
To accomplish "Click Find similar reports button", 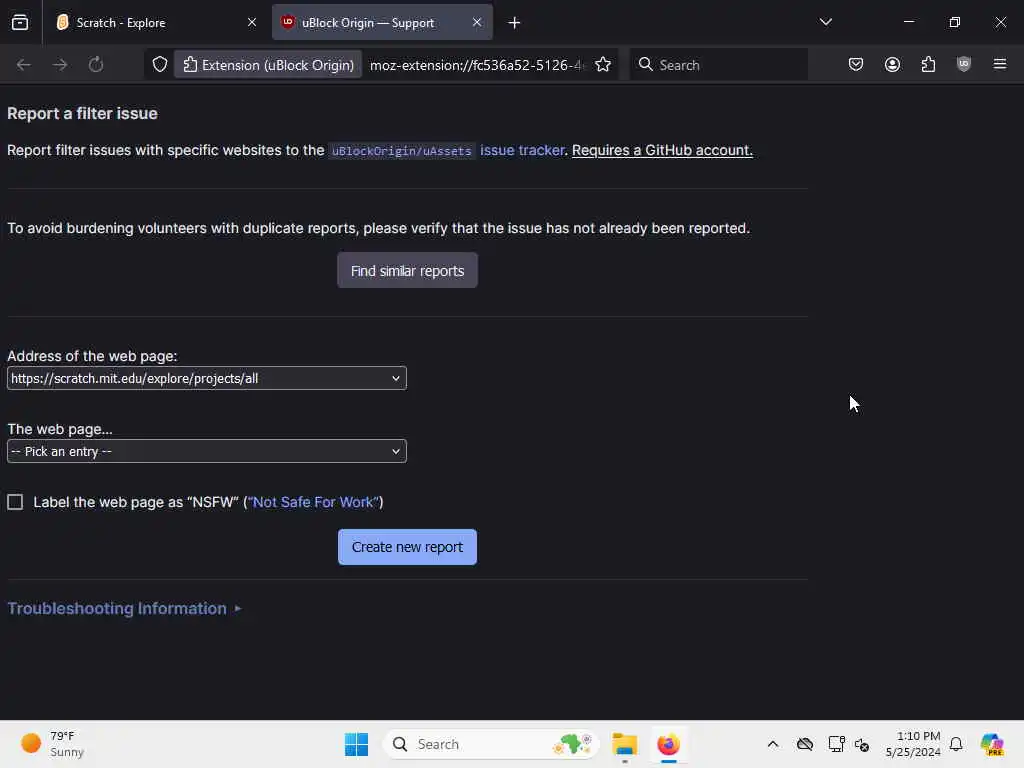I will point(408,270).
